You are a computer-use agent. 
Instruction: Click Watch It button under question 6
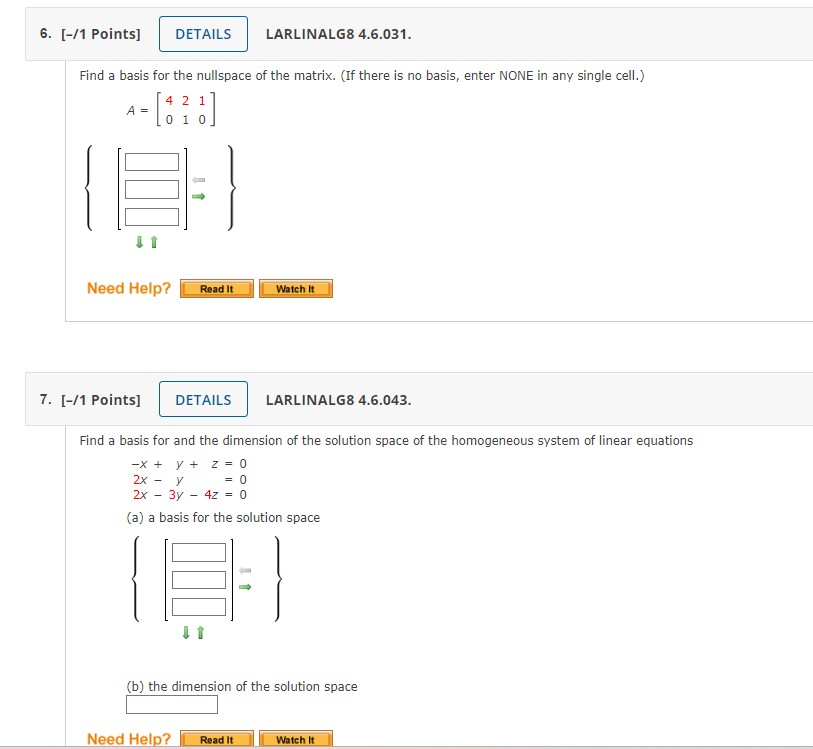click(x=296, y=289)
